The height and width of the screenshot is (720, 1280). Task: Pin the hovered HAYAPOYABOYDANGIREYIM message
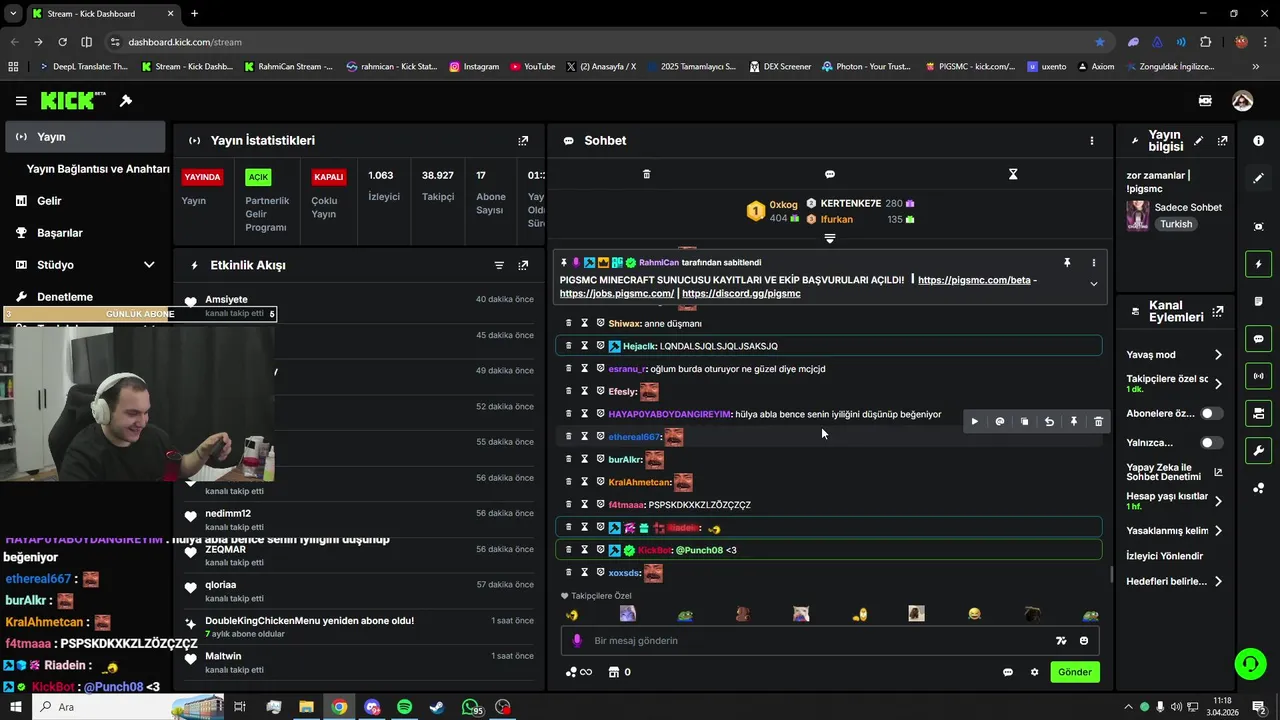[1074, 422]
